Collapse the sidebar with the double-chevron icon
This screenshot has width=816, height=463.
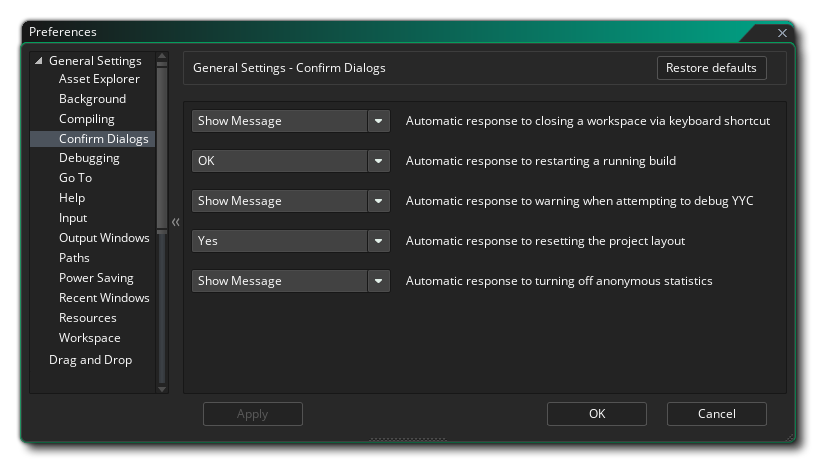click(x=175, y=221)
